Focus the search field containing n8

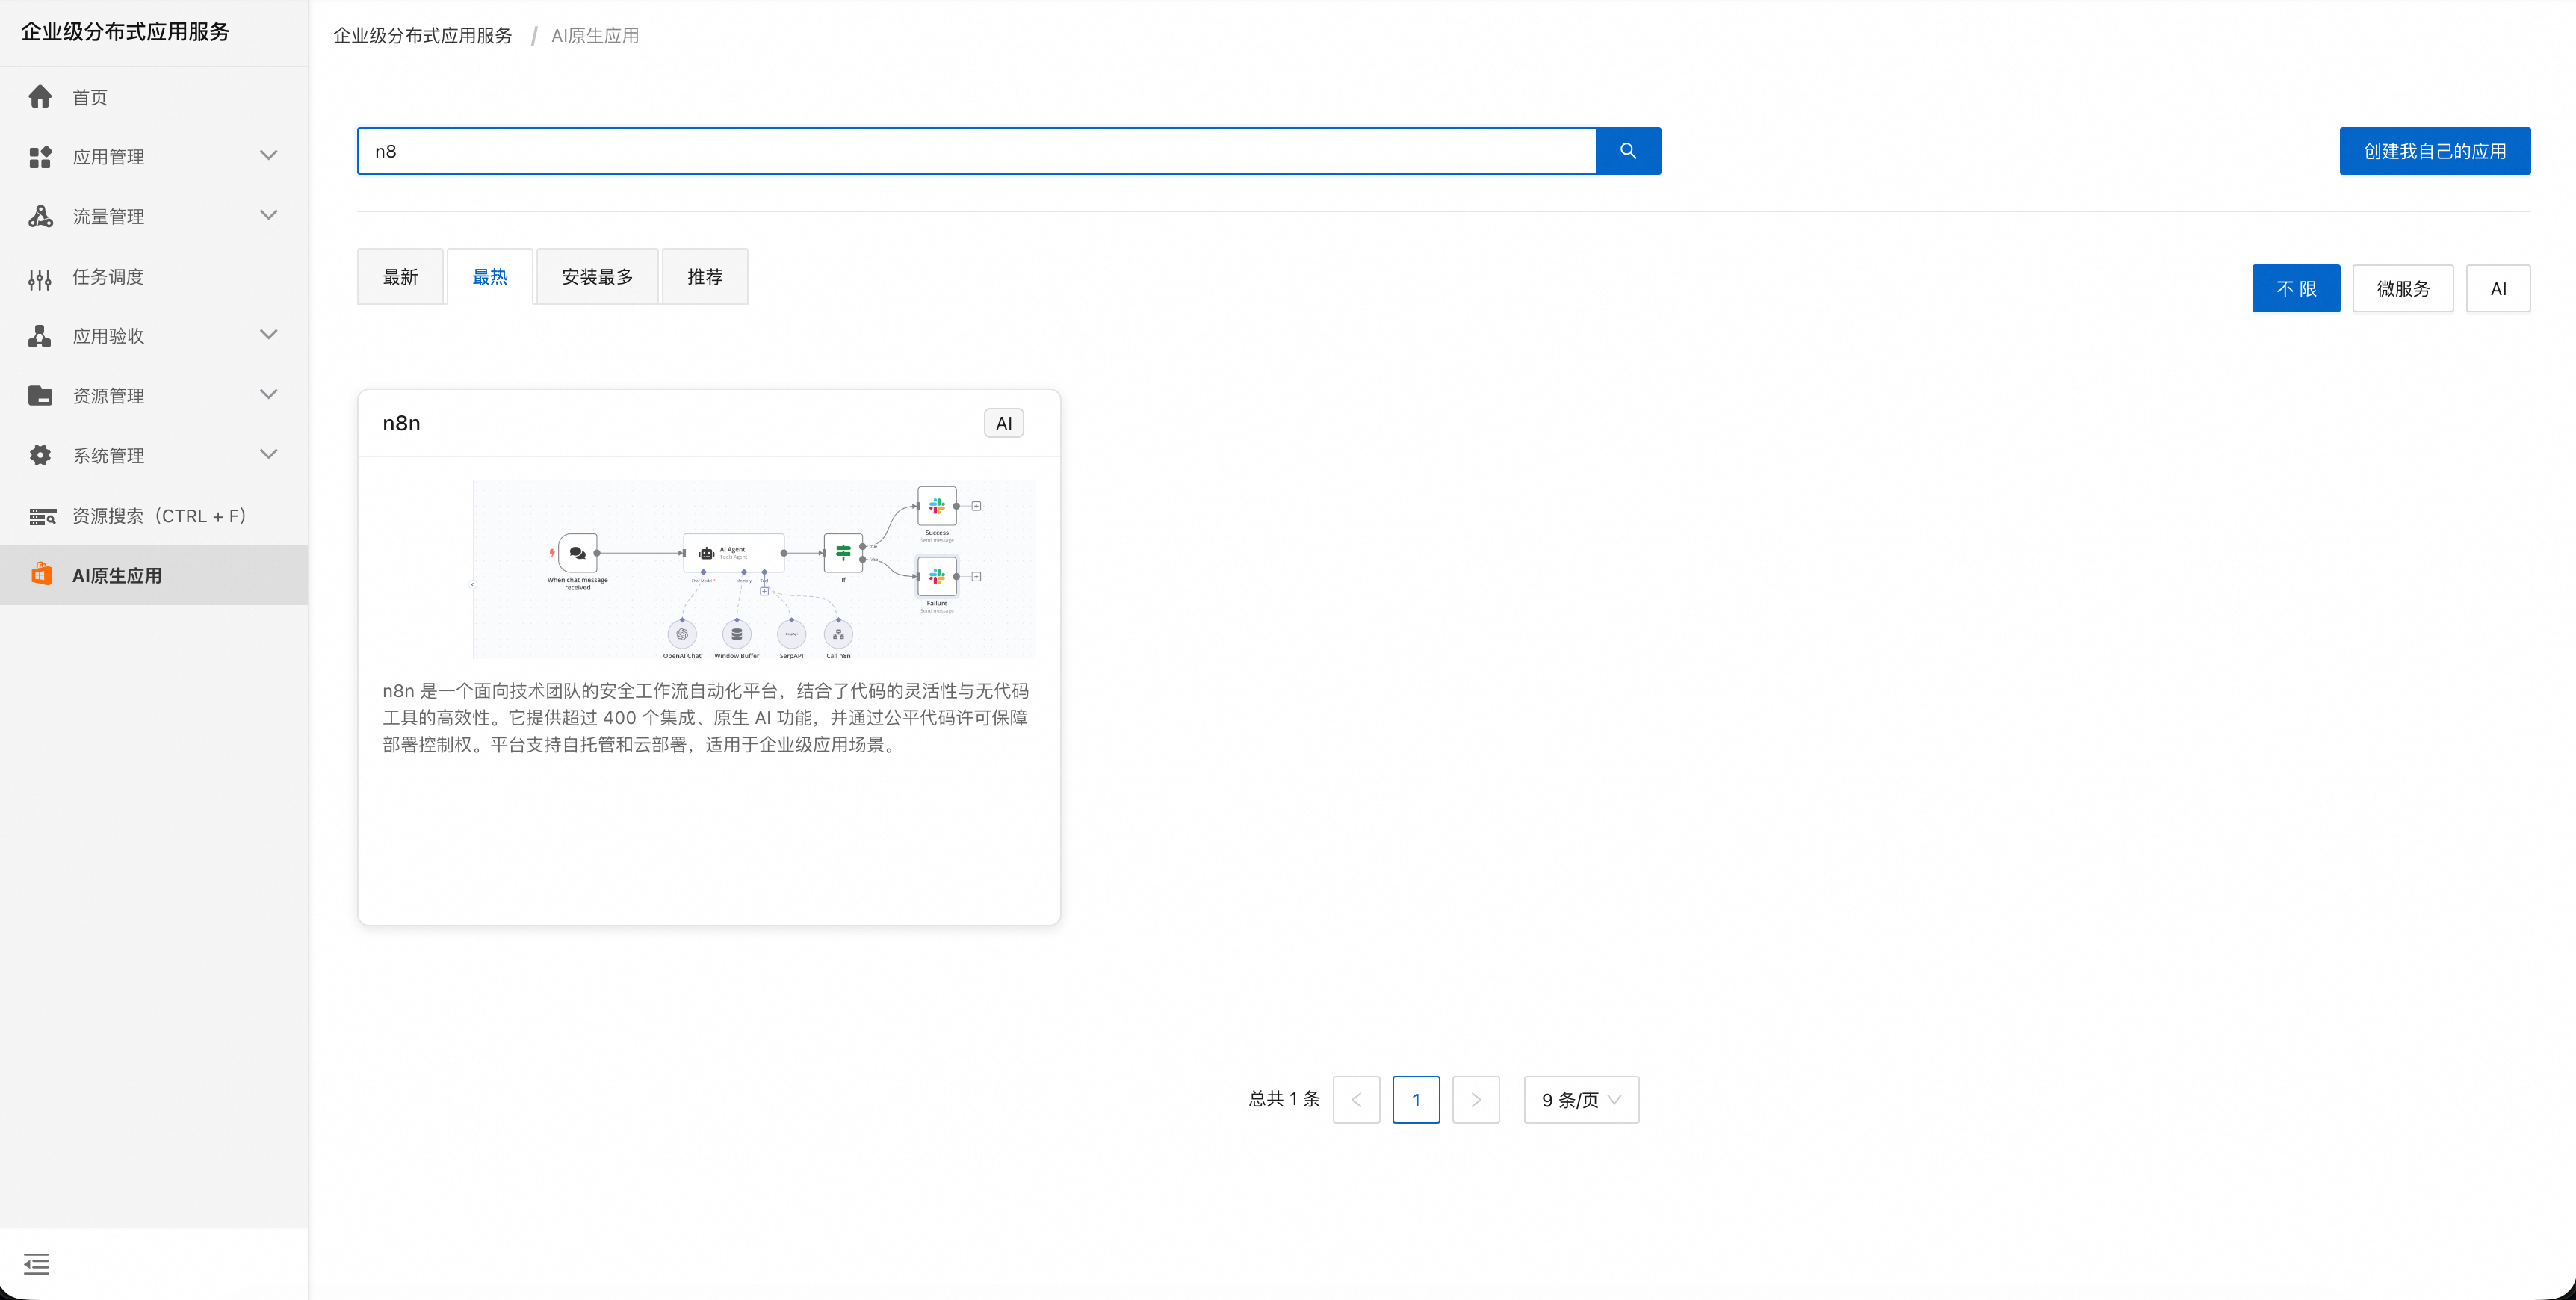(975, 151)
